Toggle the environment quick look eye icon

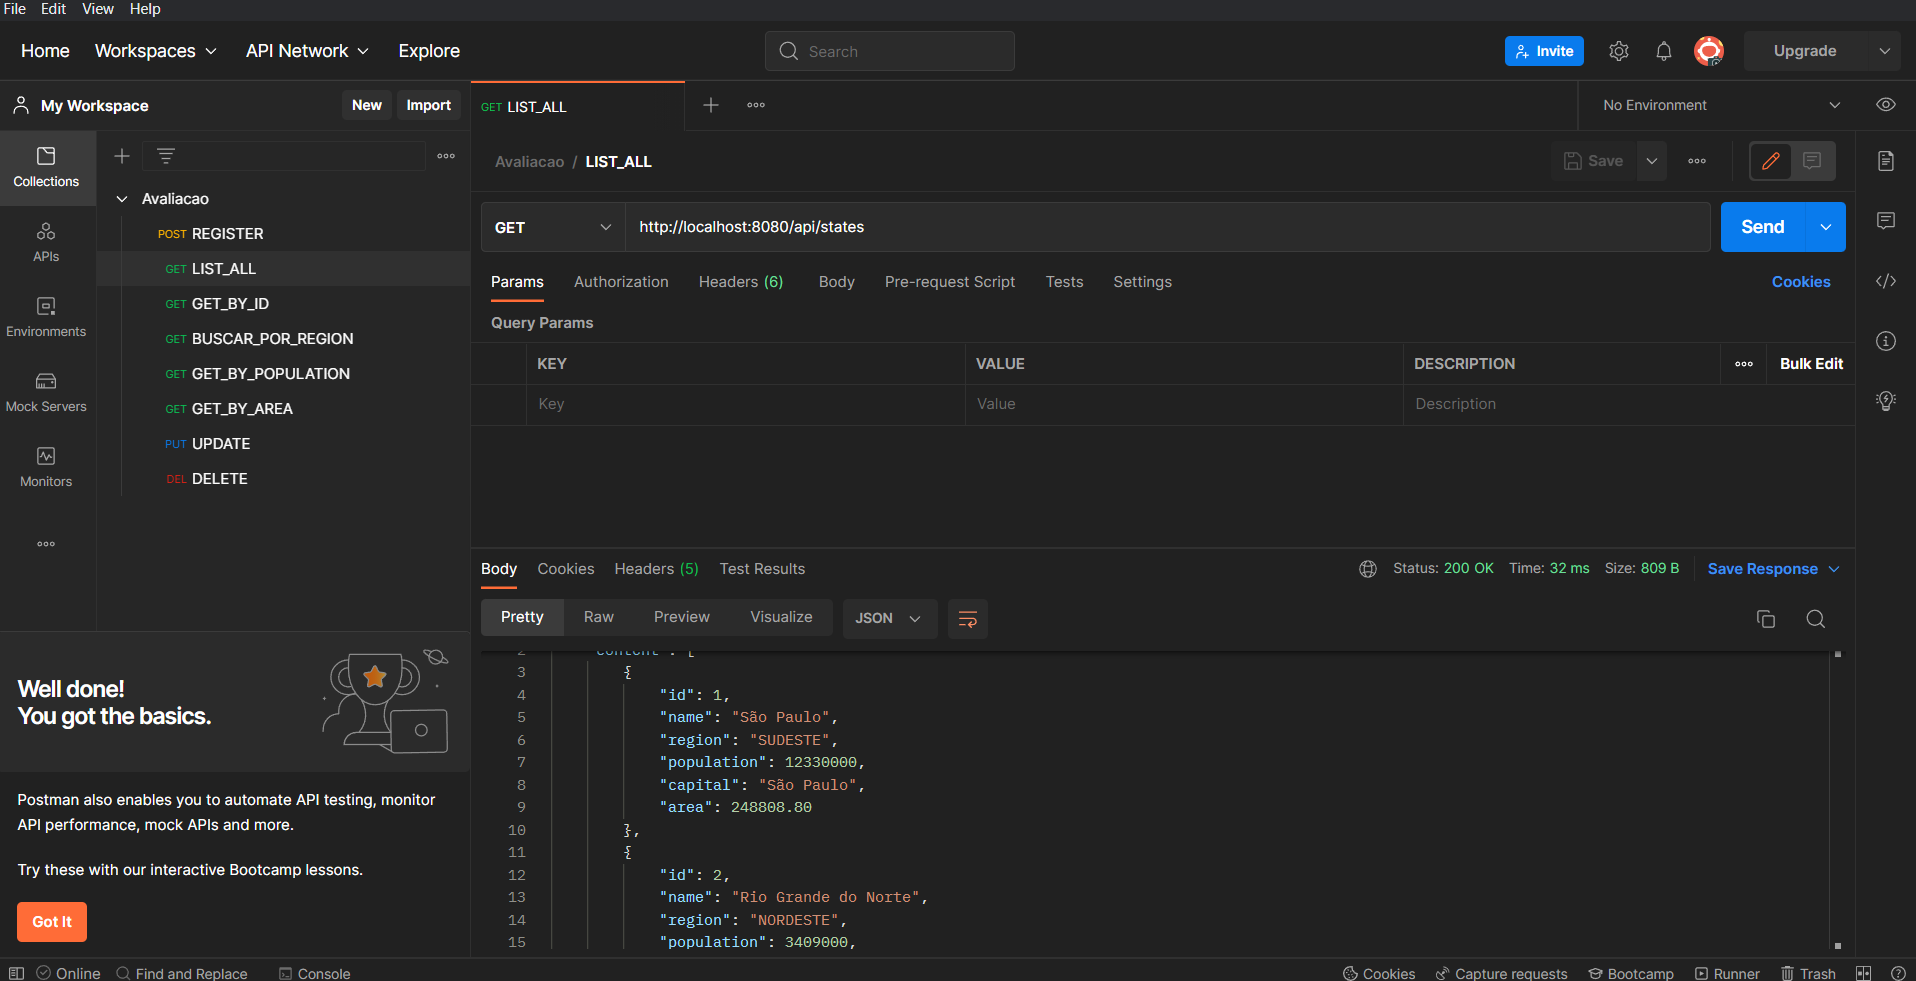click(x=1886, y=104)
